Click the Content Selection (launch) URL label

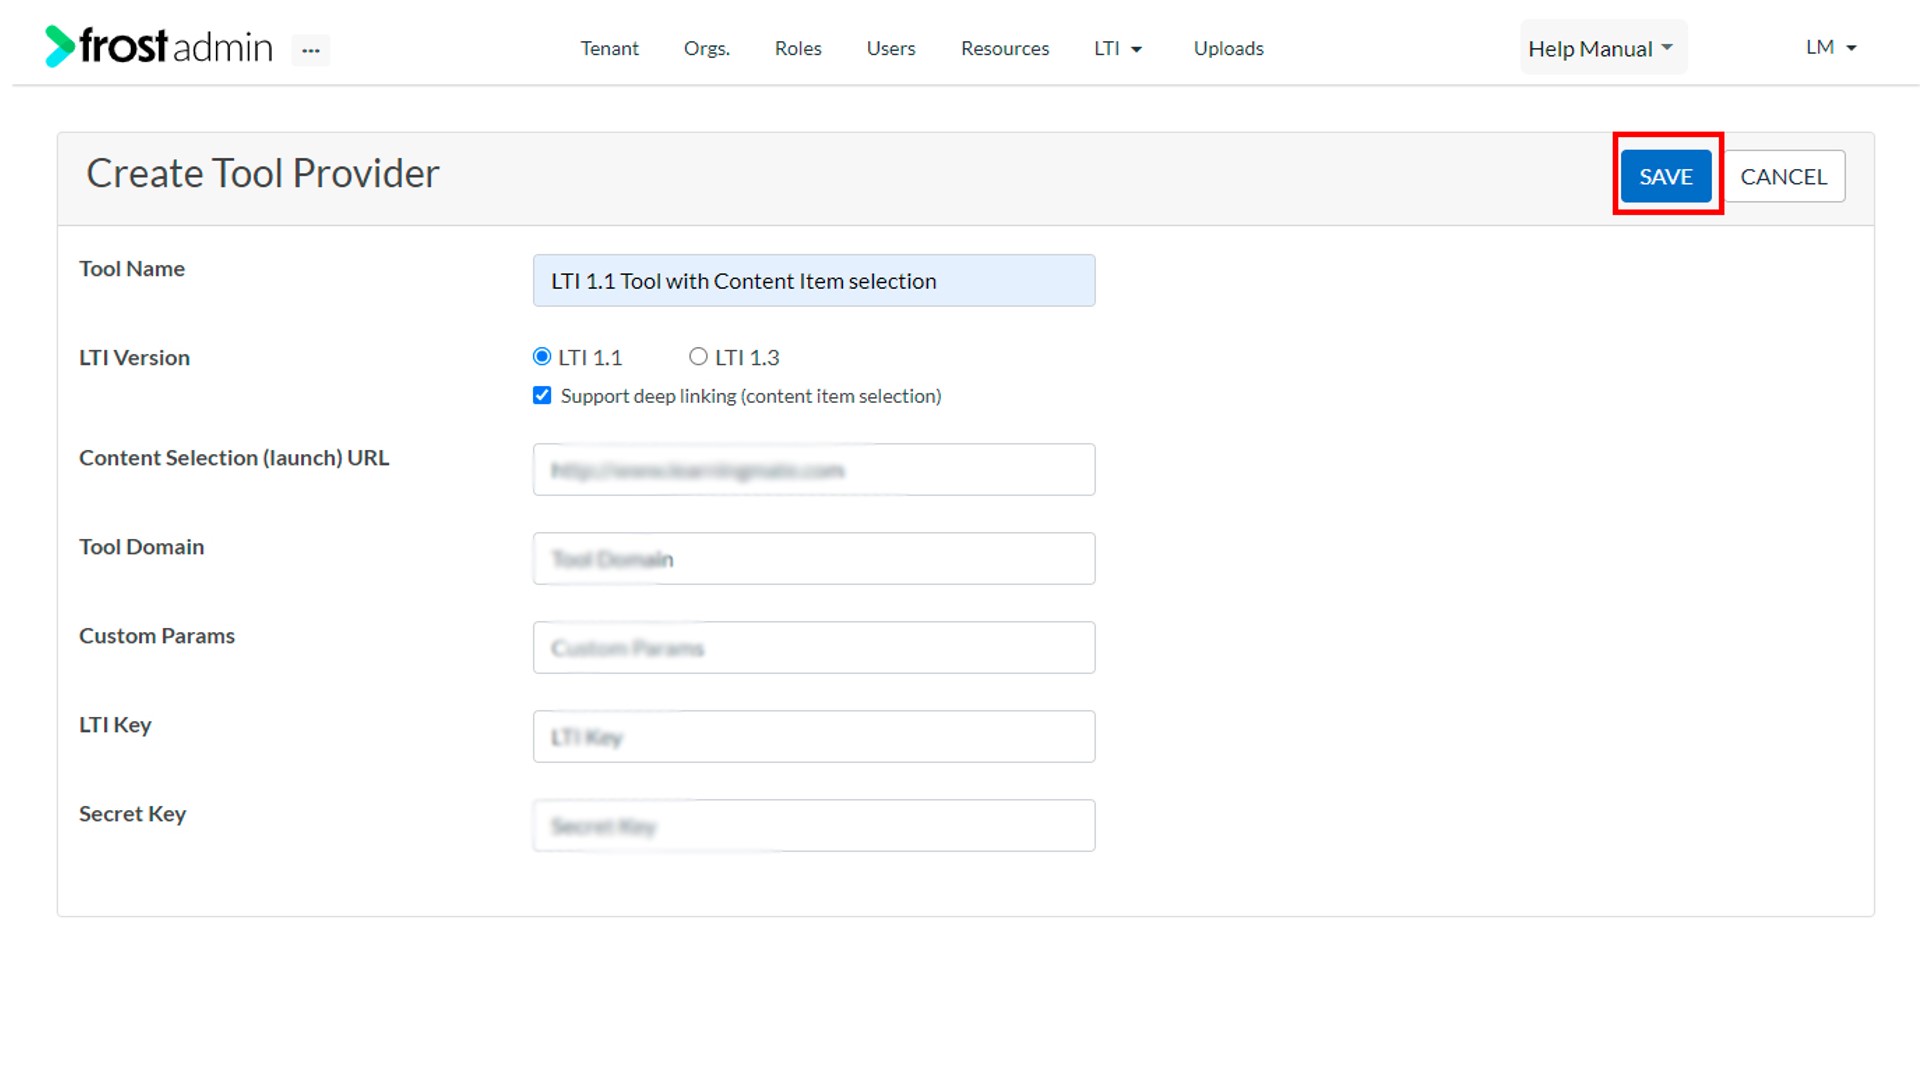[234, 458]
